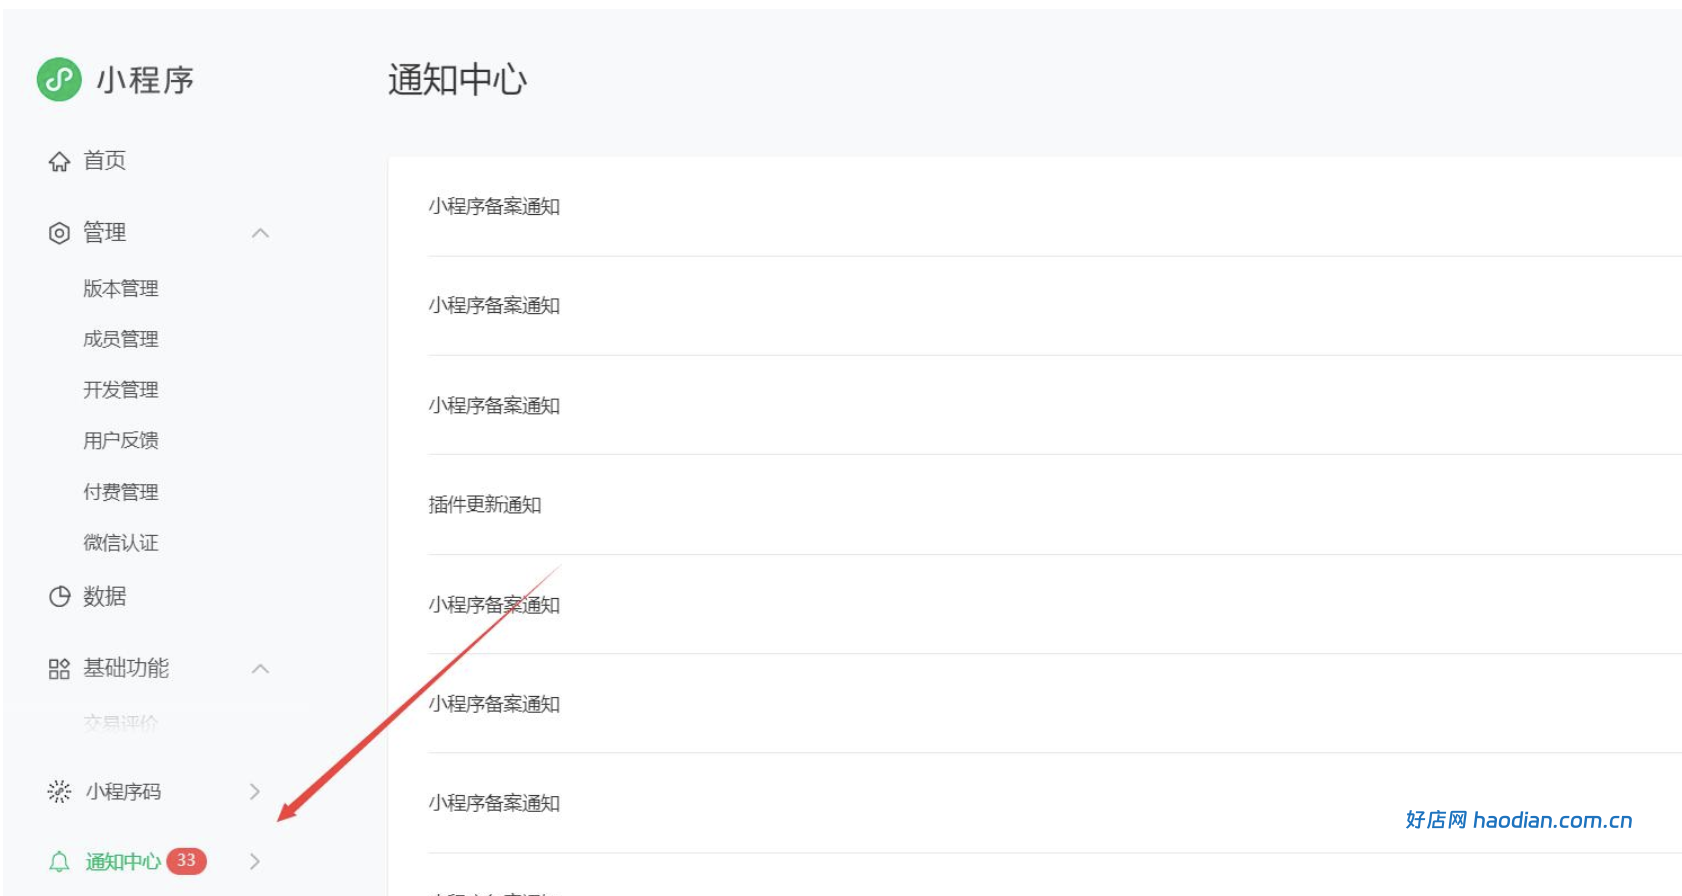Open 版本管理 in the sidebar
This screenshot has height=896, width=1682.
point(121,289)
